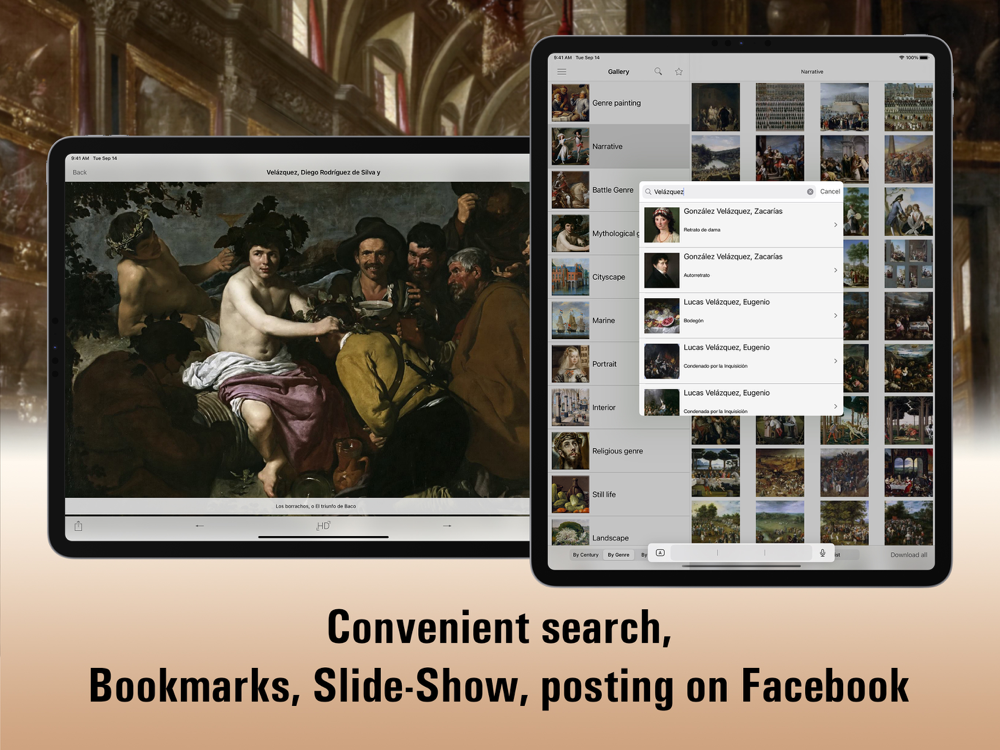
Task: Share the painting via the share icon
Action: [78, 526]
